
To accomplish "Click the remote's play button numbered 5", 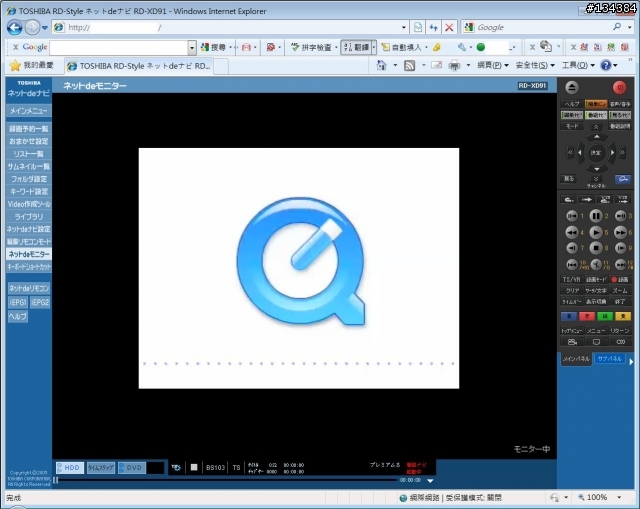I will (x=596, y=232).
